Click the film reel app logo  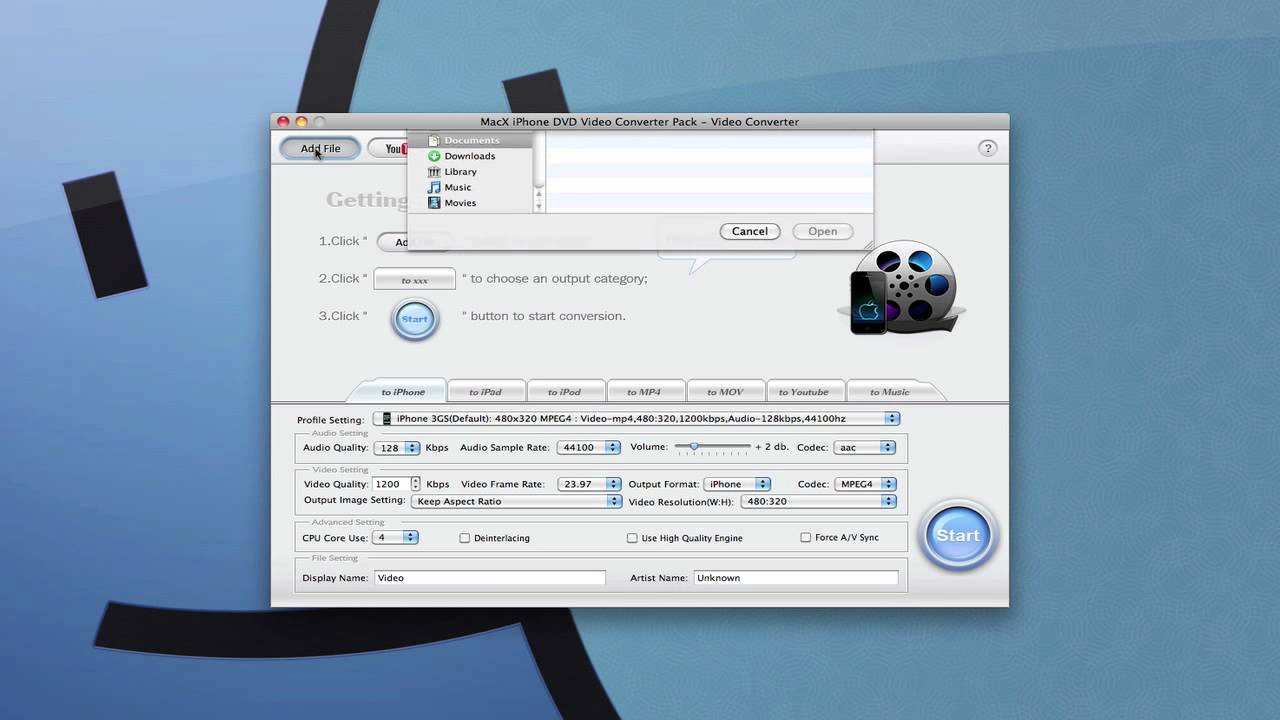coord(903,288)
